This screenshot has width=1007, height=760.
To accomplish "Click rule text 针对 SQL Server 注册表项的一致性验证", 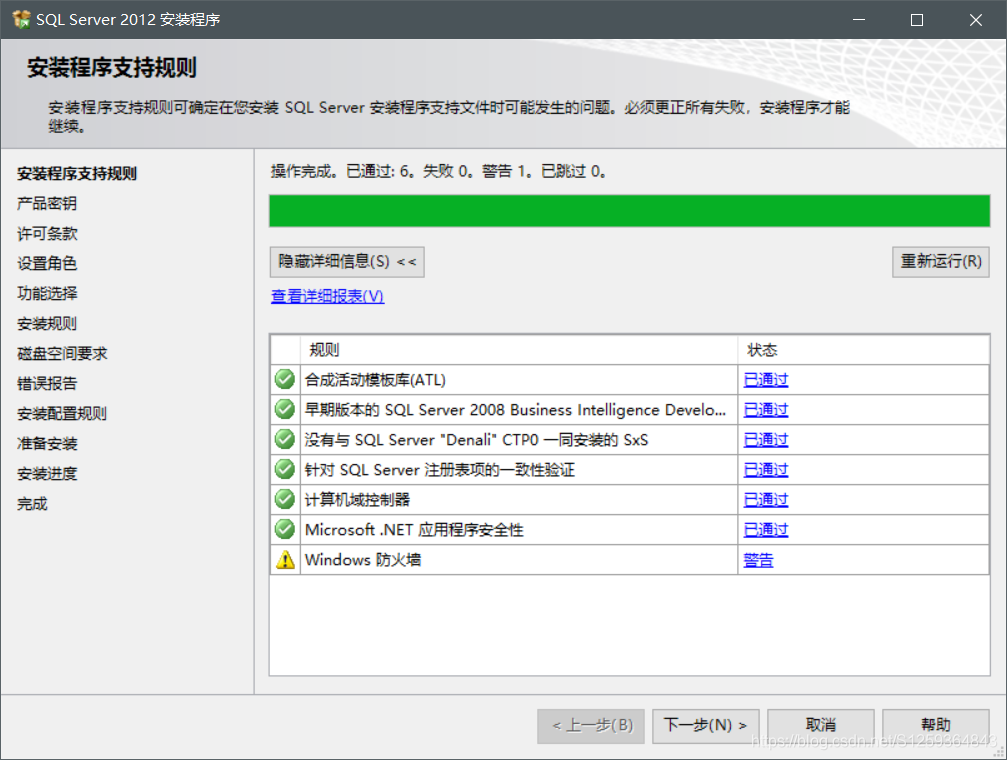I will coord(439,470).
